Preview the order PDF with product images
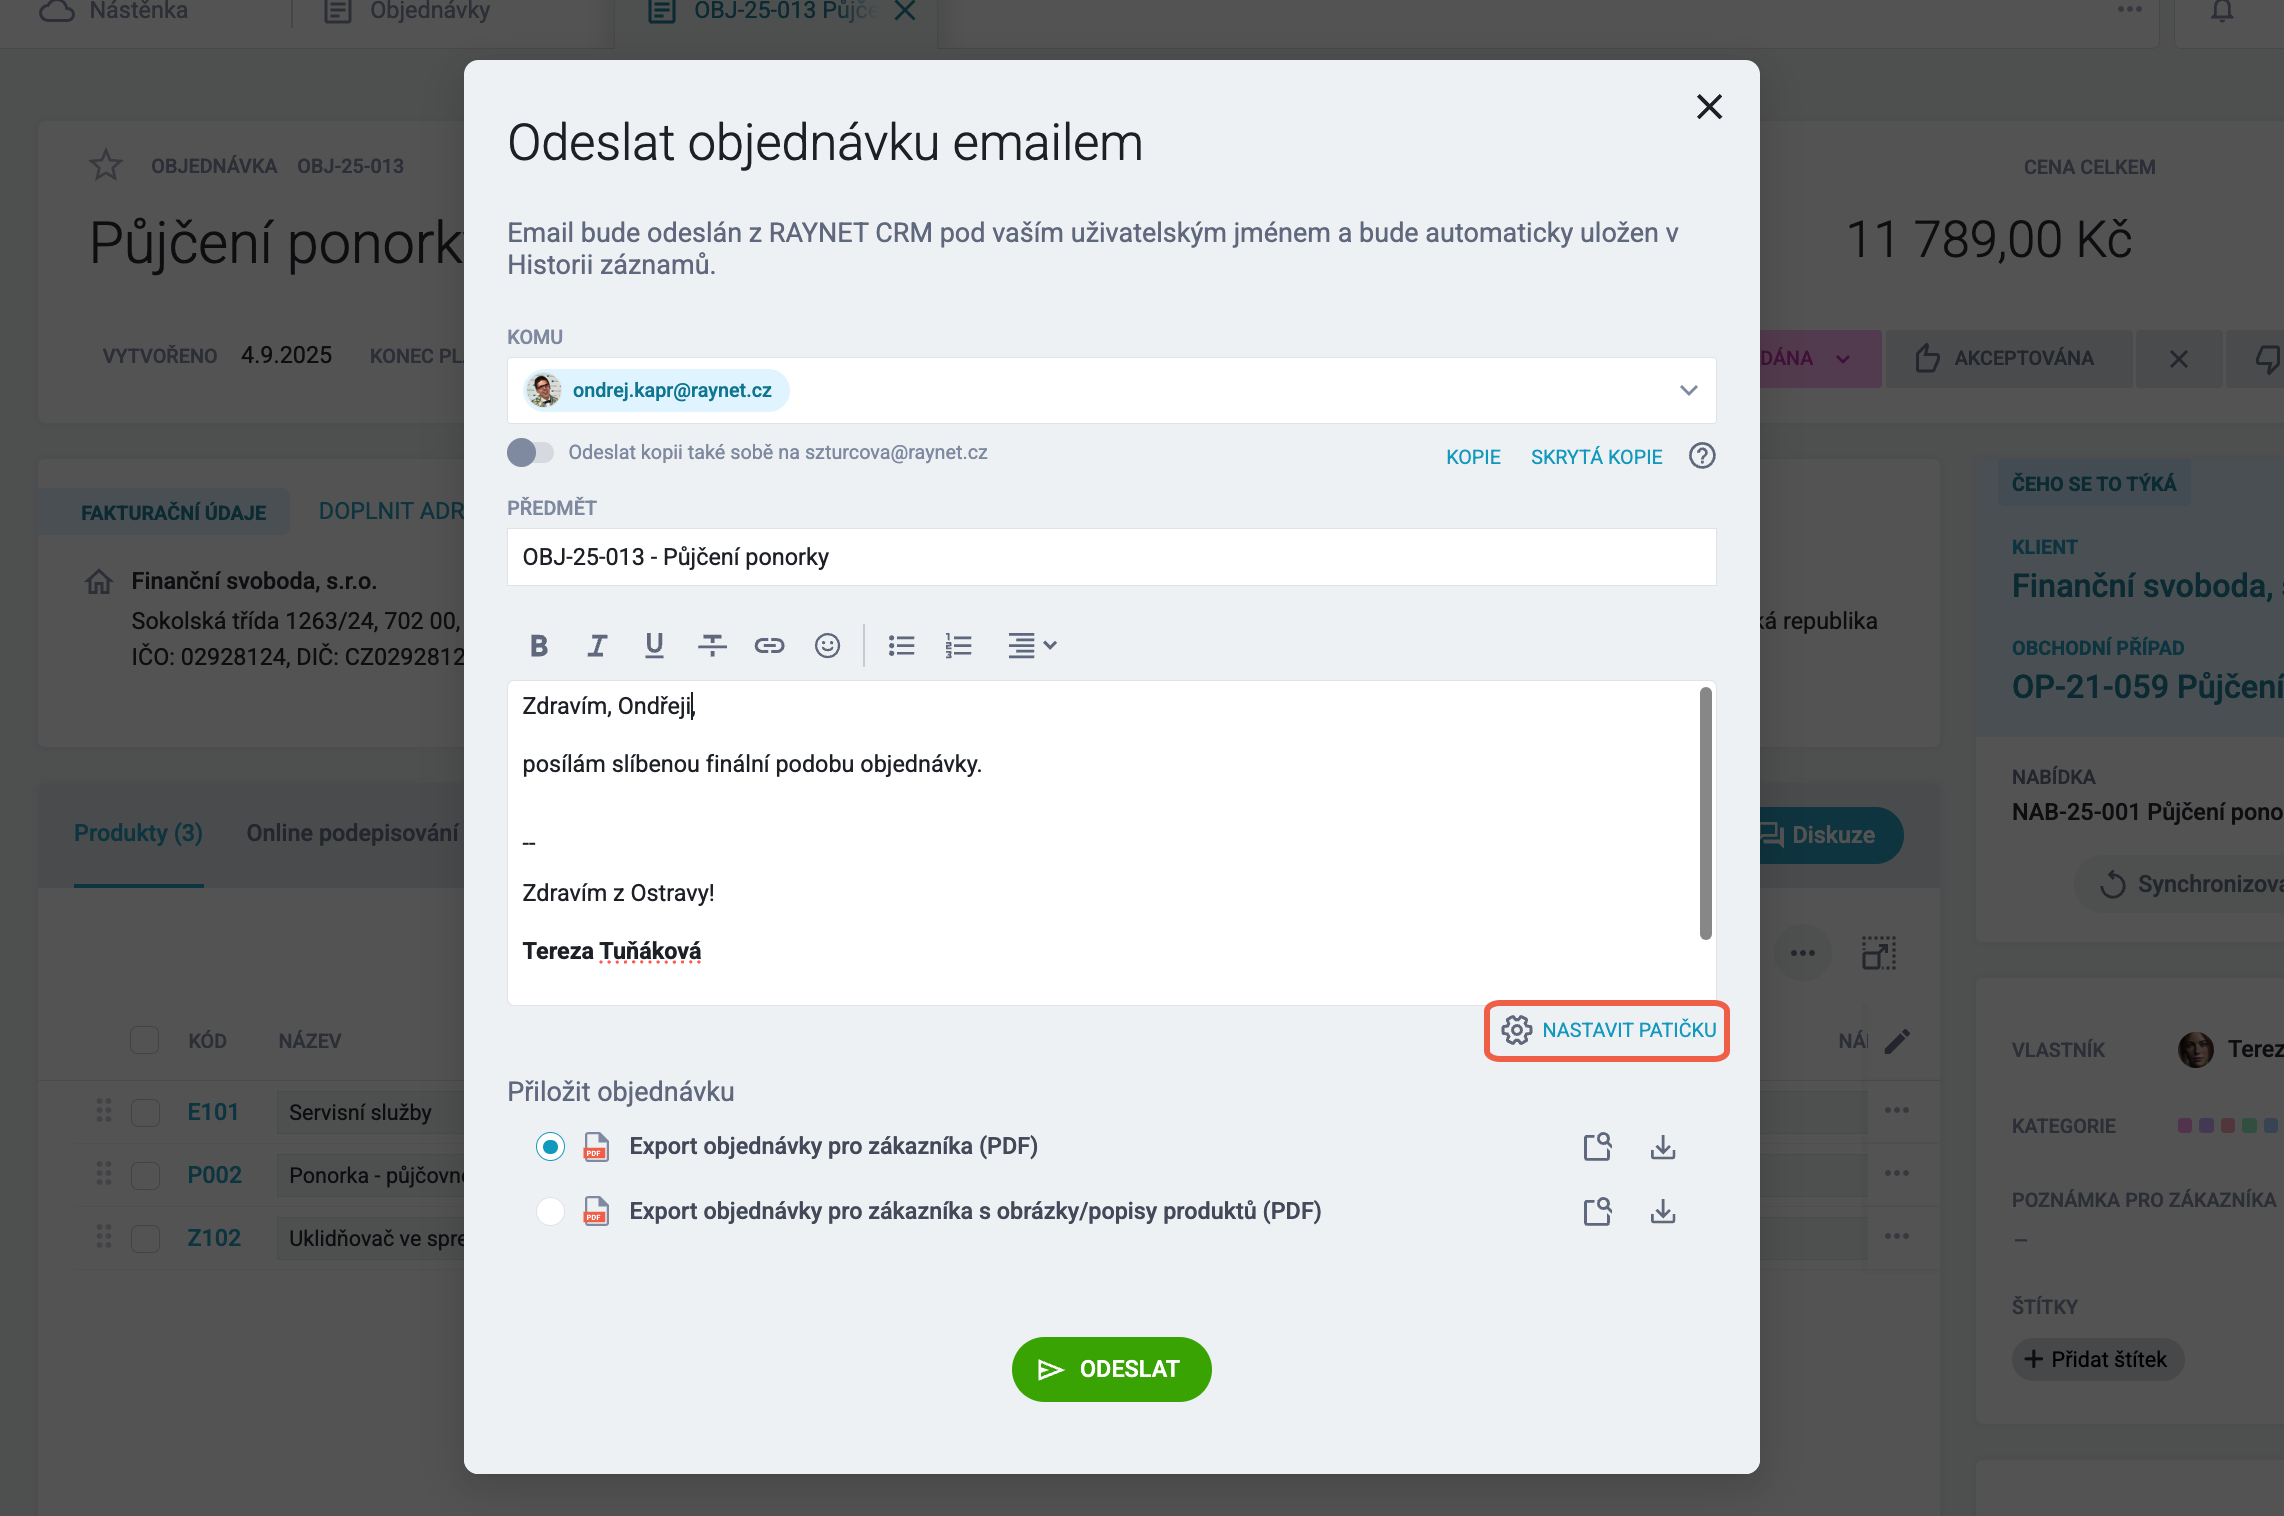Viewport: 2284px width, 1516px height. point(1598,1212)
